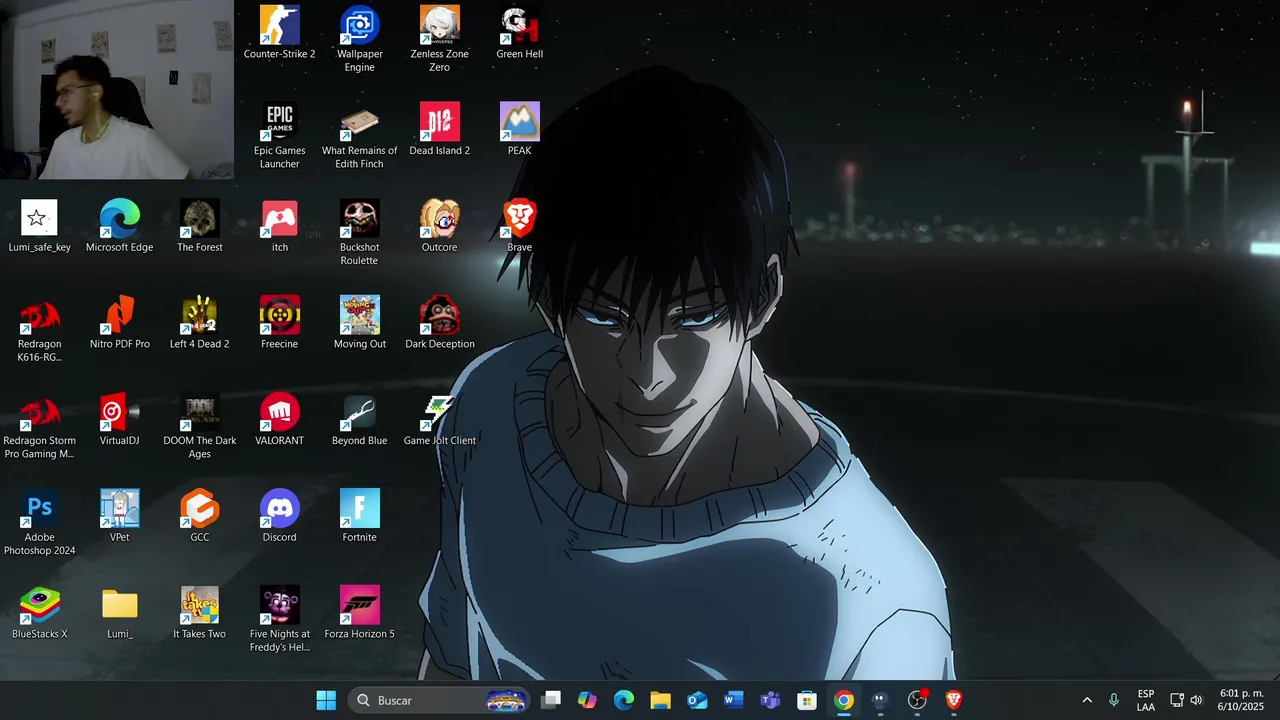Select the Forza Horizon 5 shortcut
This screenshot has height=720, width=1280.
click(360, 613)
